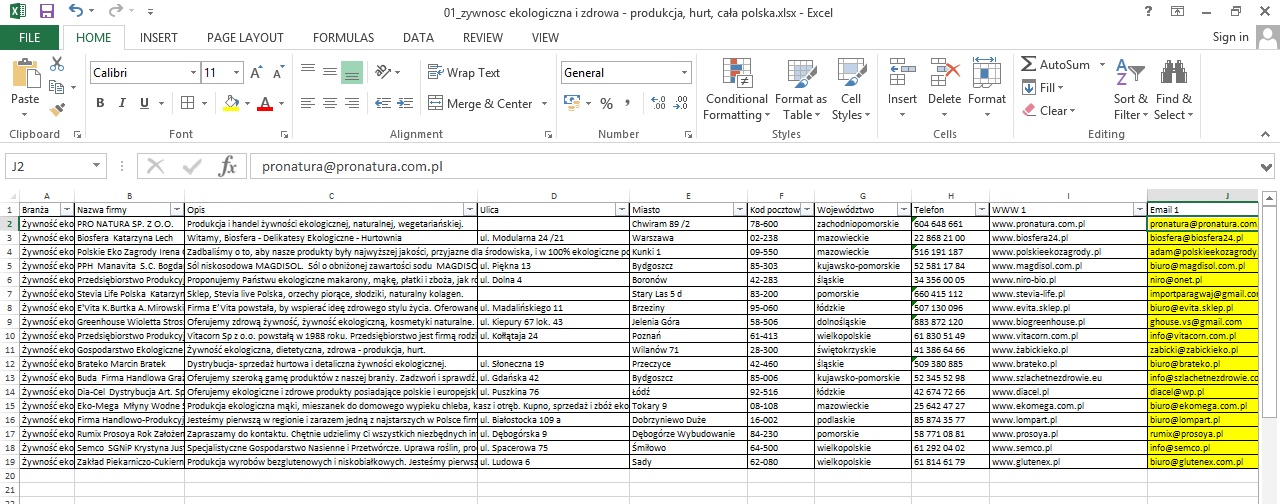1280x504 pixels.
Task: Click the red Font Color button
Action: coord(264,103)
